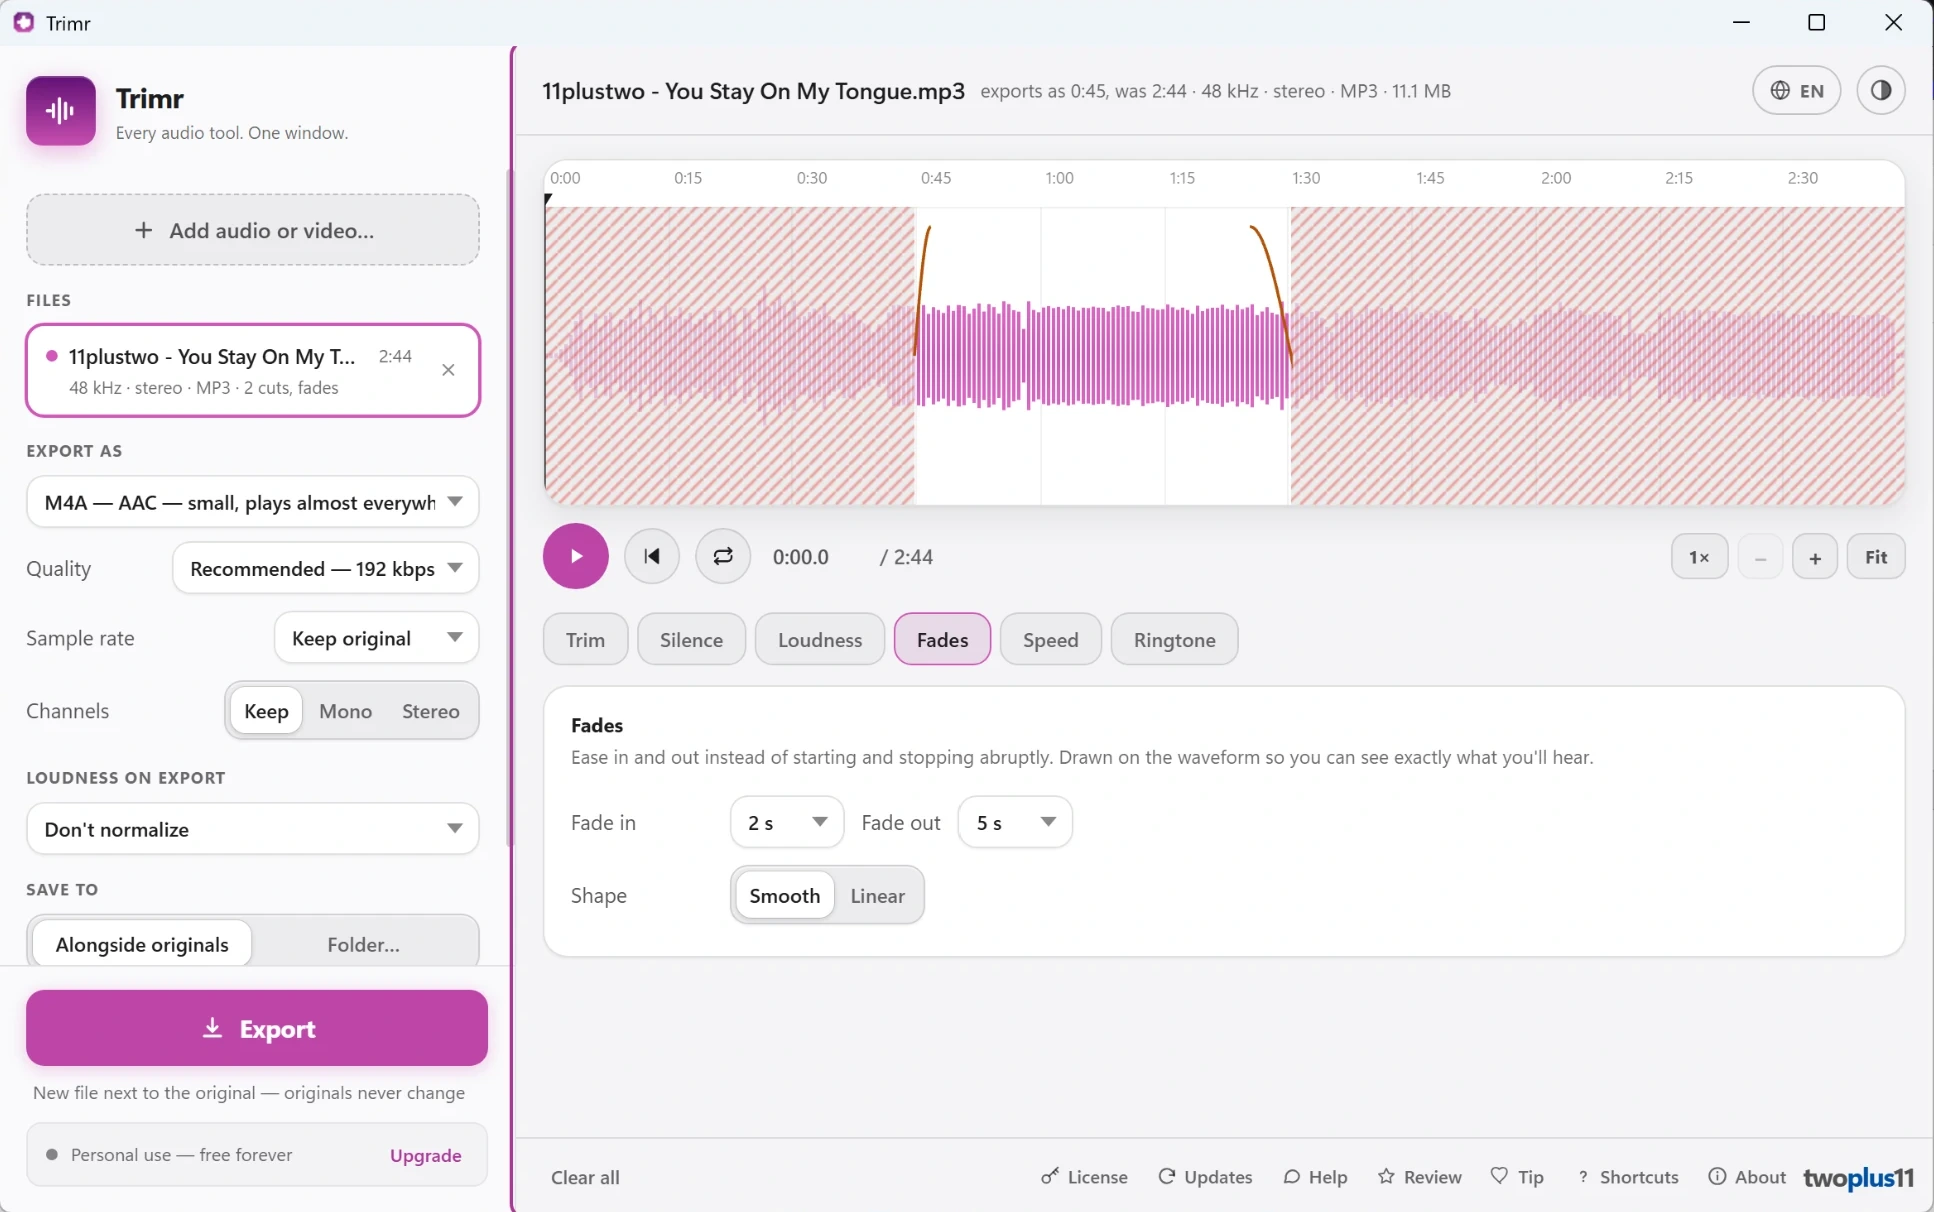The height and width of the screenshot is (1212, 1934).
Task: Jump to start with skip-back icon
Action: (652, 556)
